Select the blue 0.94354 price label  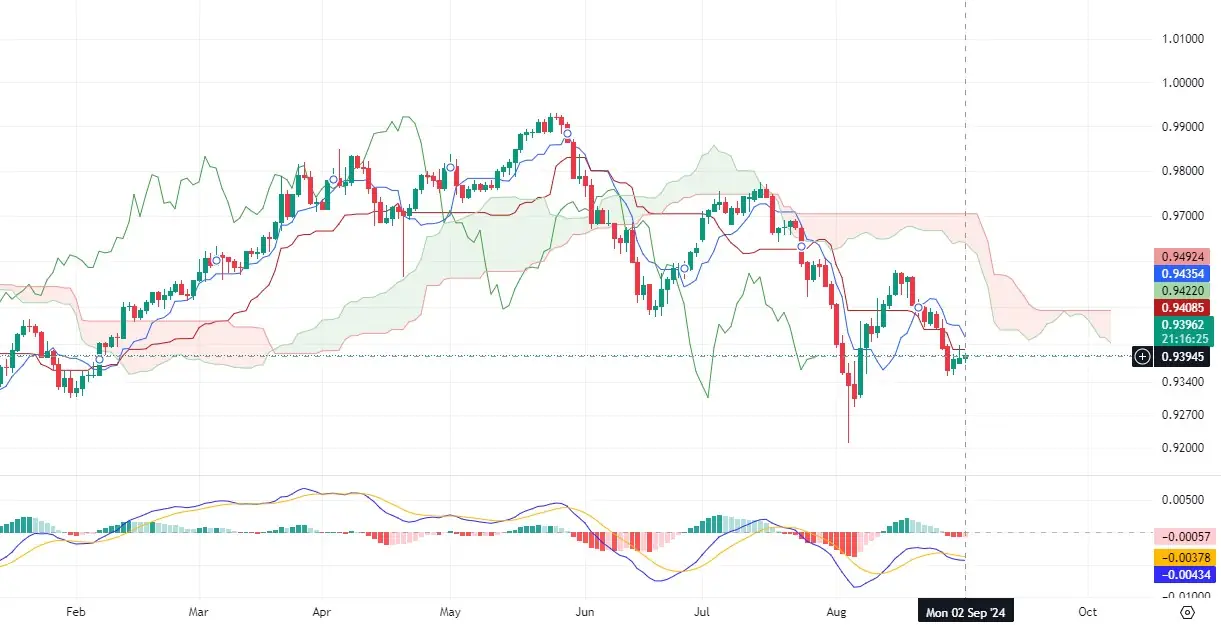click(1184, 273)
